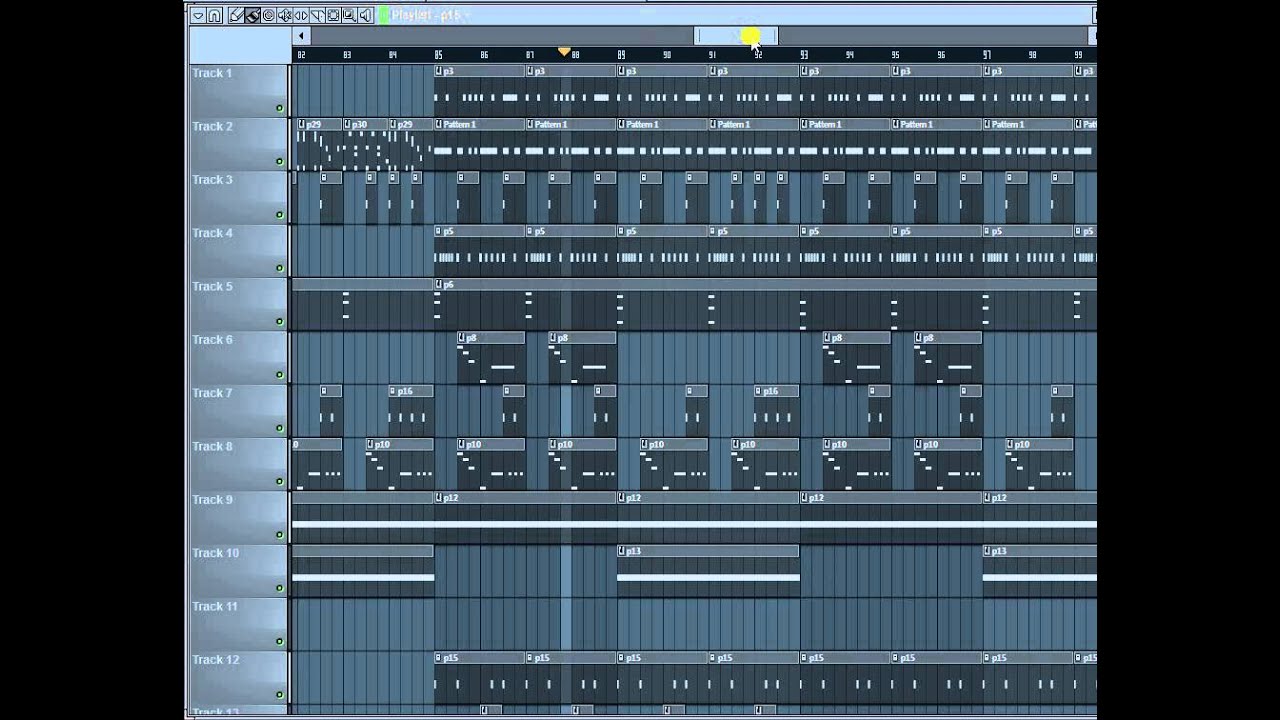
Task: Jump to bar 97 on the timeline ruler
Action: point(987,55)
